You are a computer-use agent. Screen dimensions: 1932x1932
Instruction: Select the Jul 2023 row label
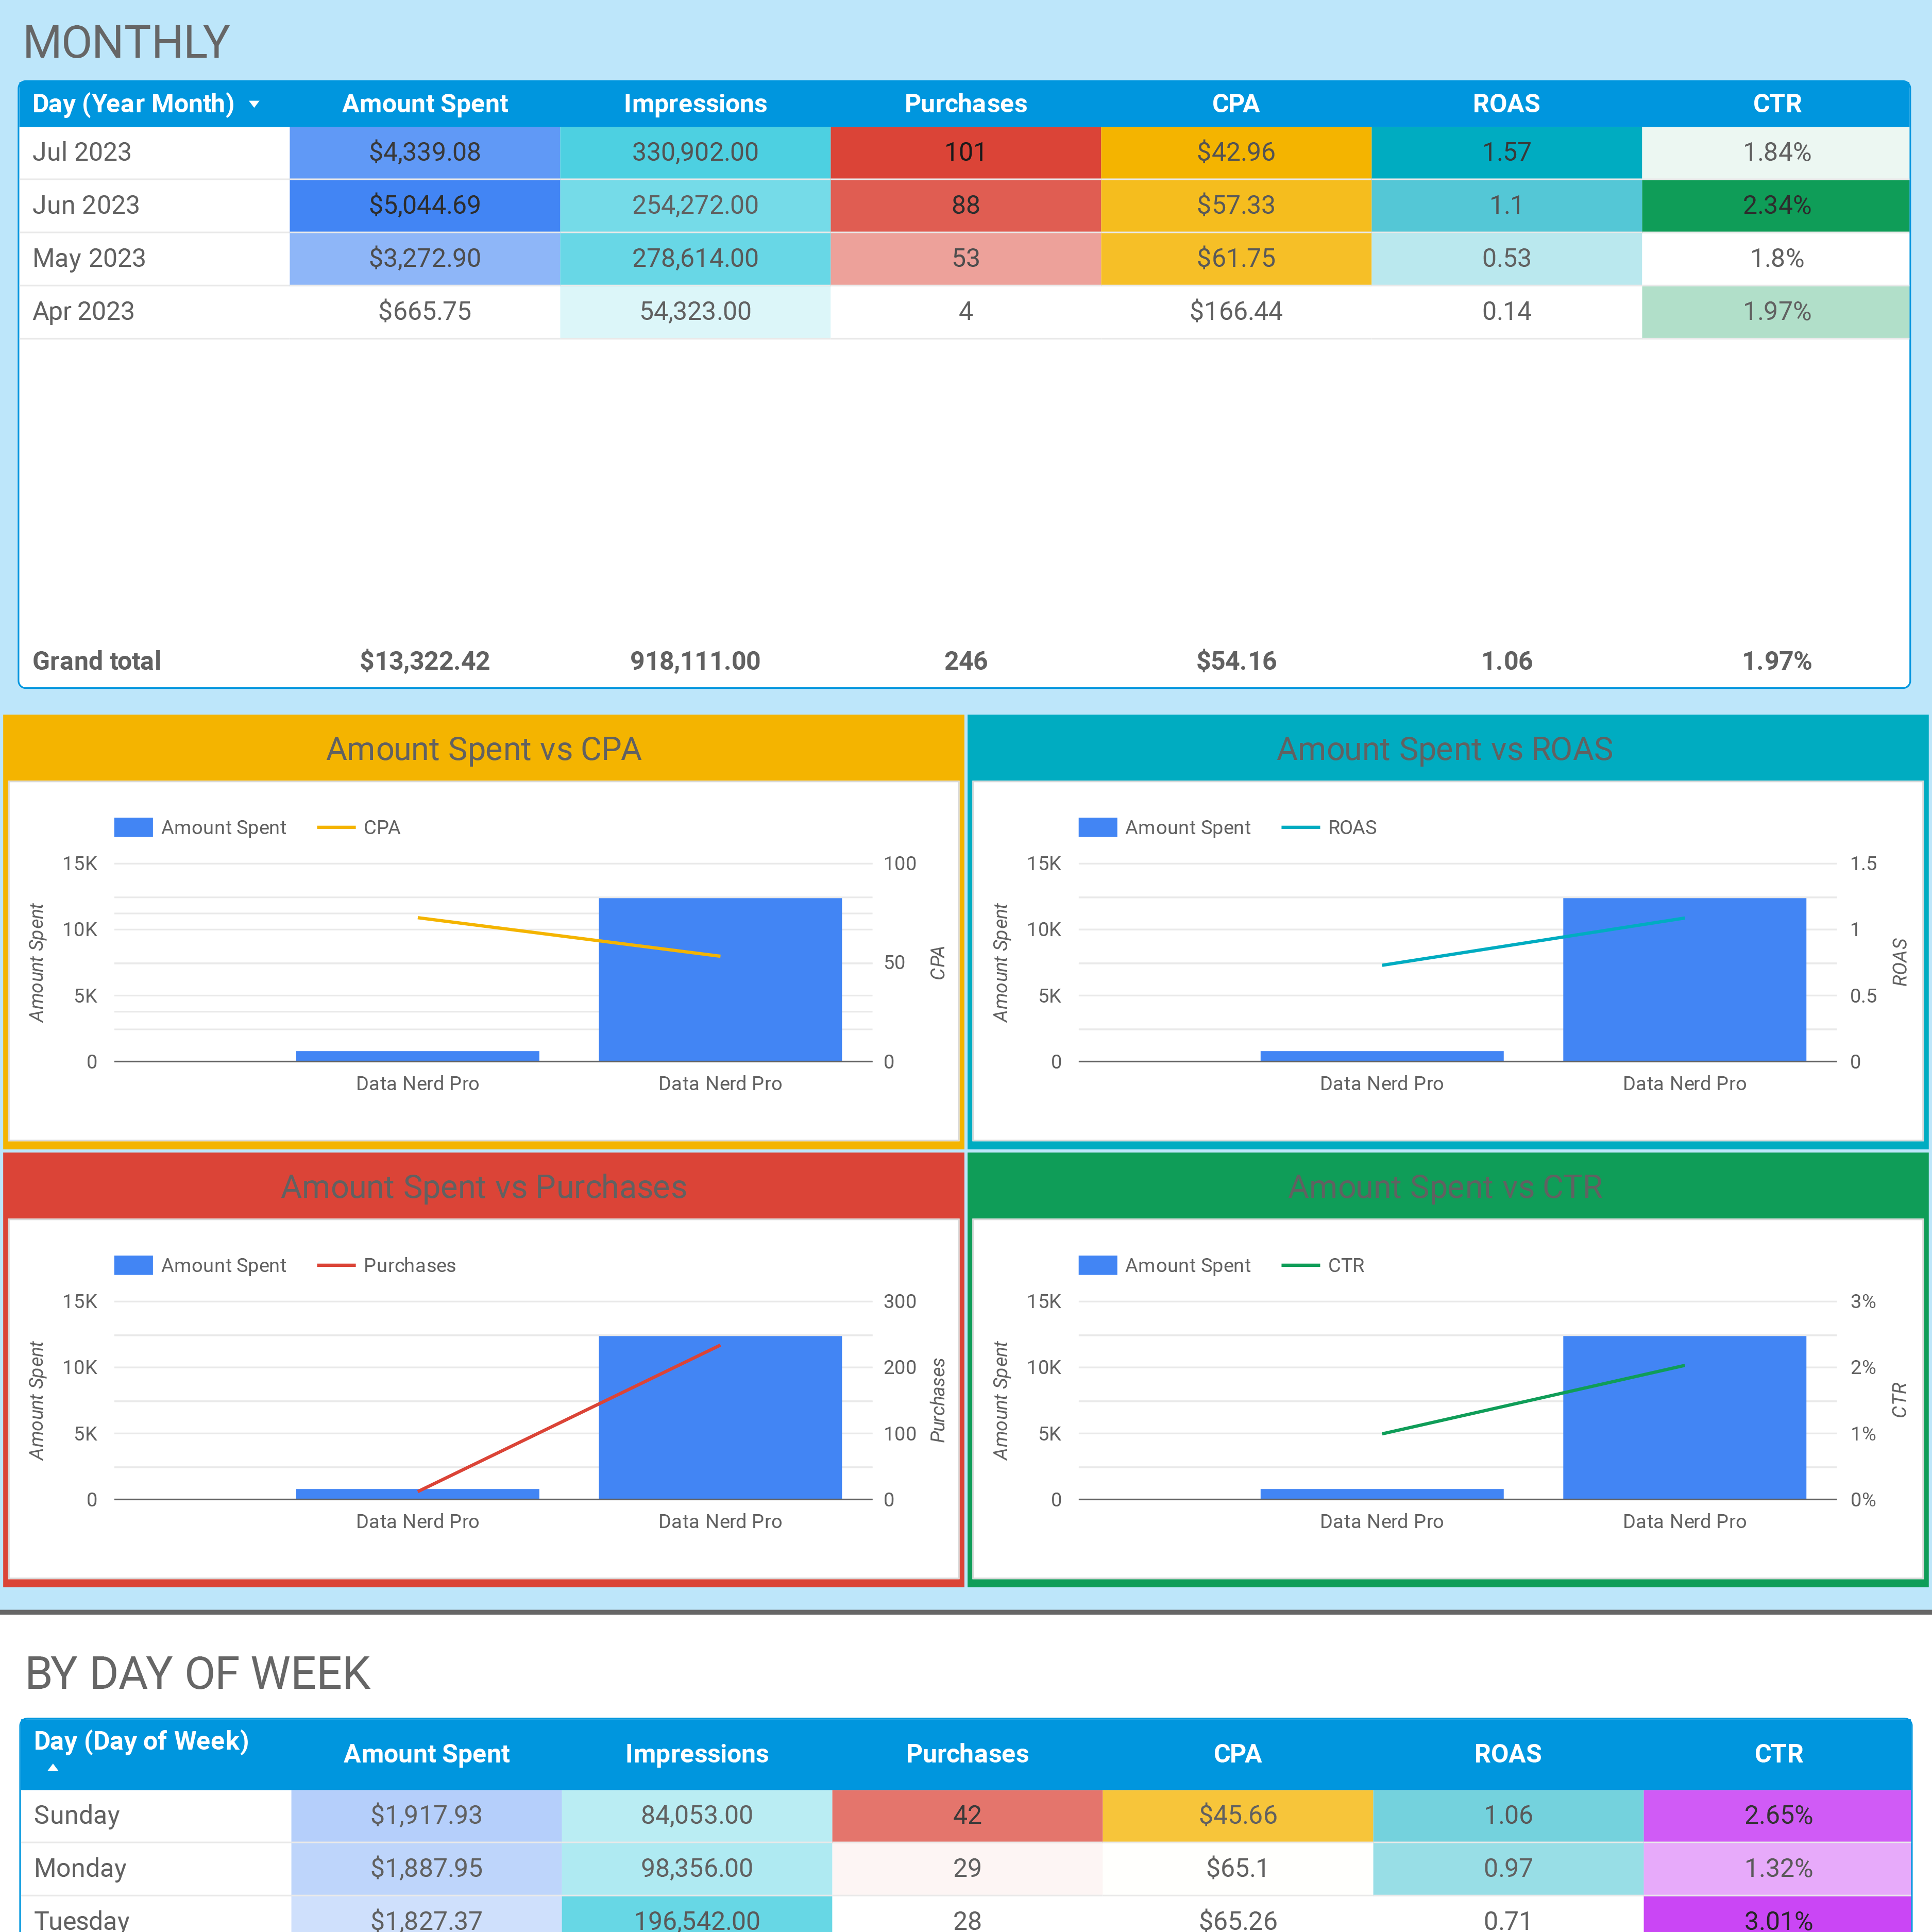click(82, 152)
